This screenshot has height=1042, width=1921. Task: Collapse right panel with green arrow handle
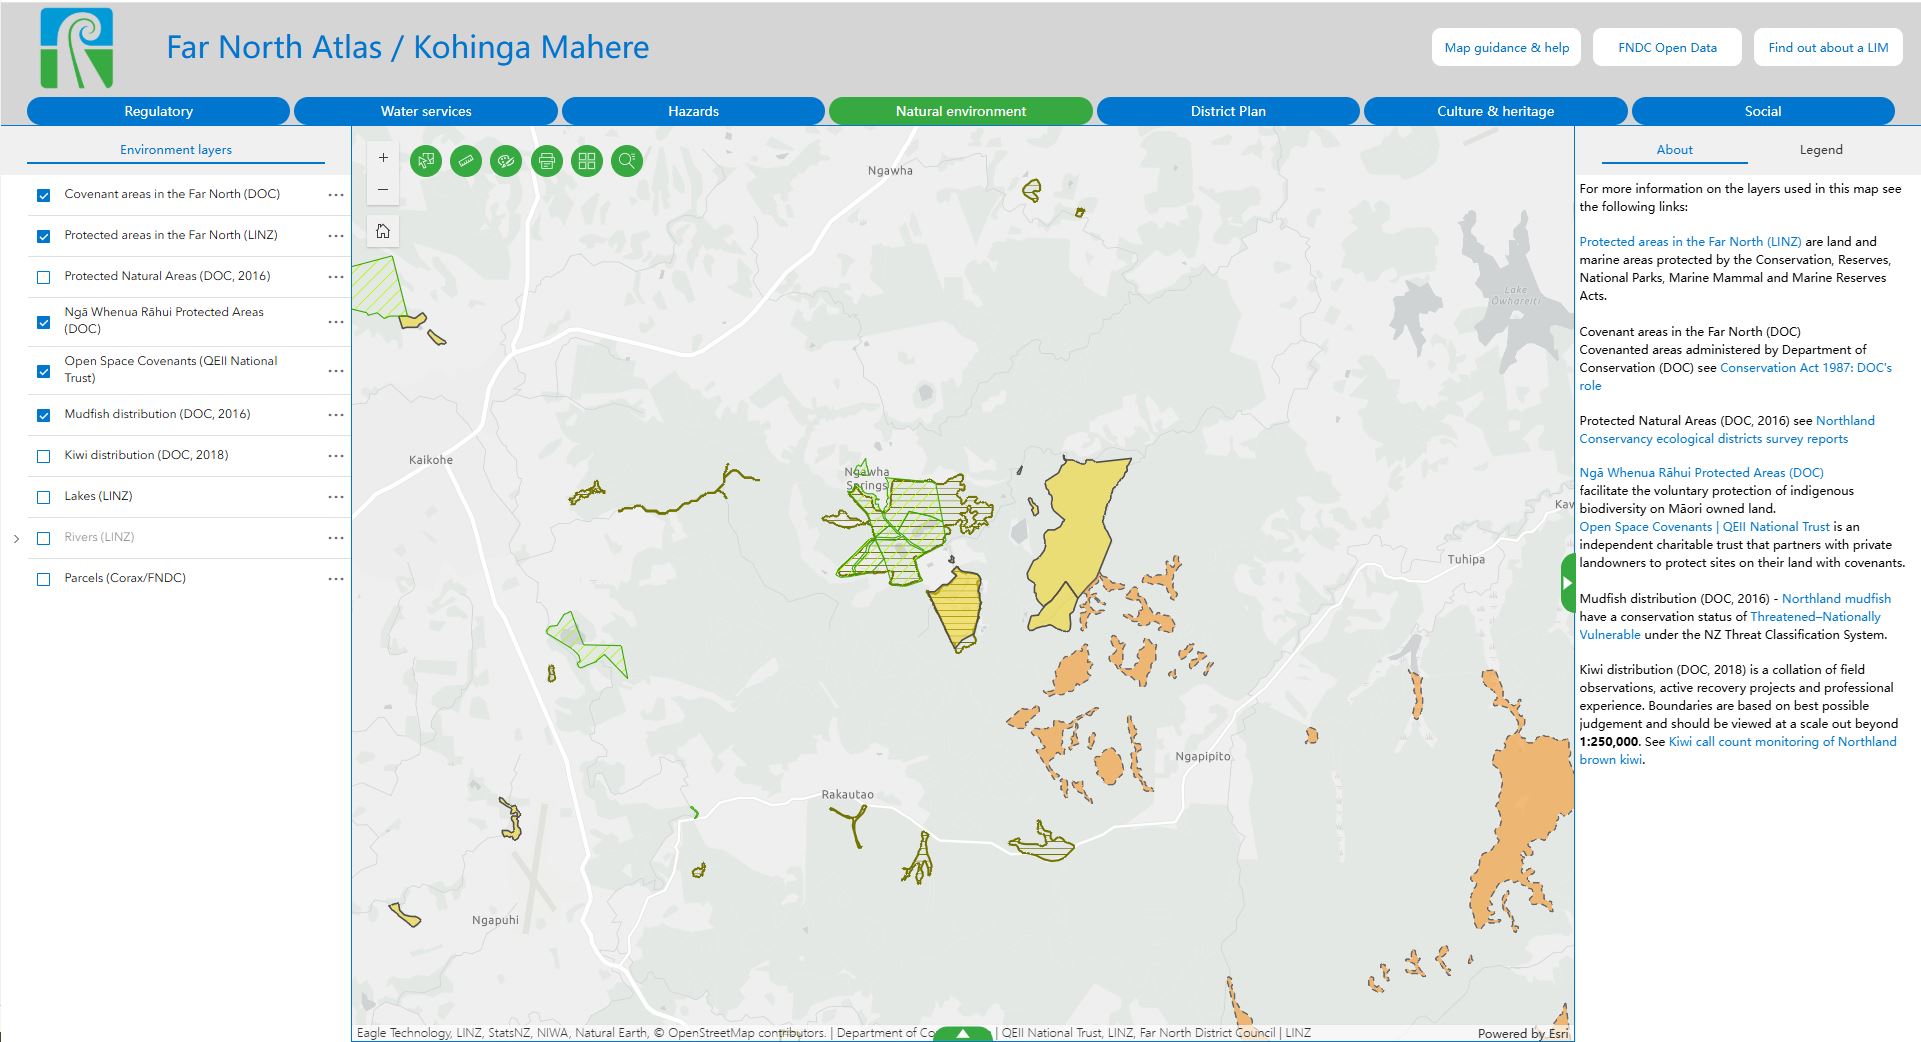tap(1567, 582)
